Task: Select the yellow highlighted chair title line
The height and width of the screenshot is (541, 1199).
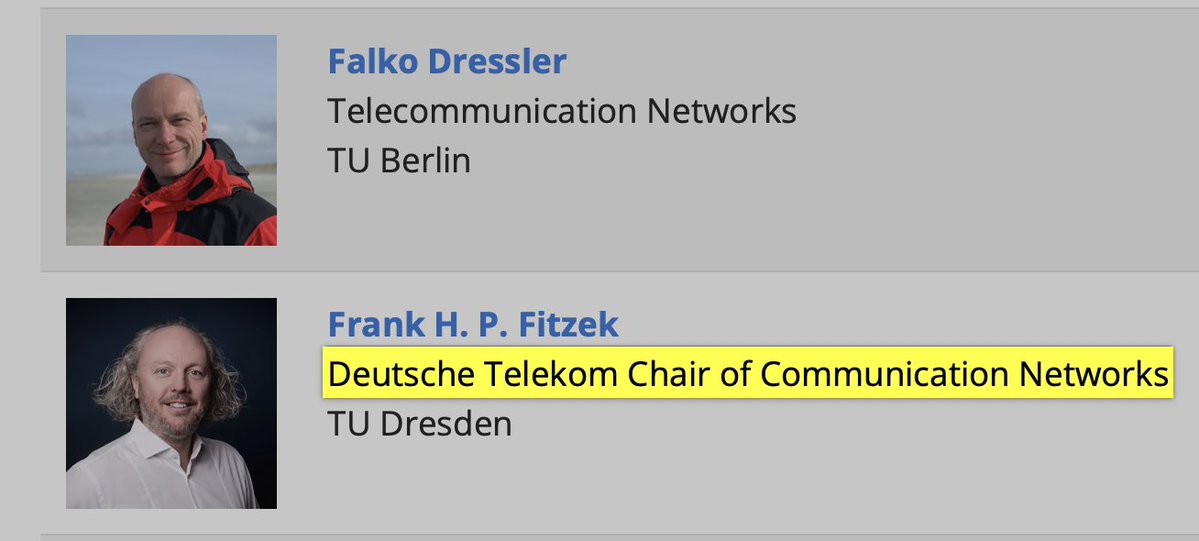Action: tap(748, 373)
